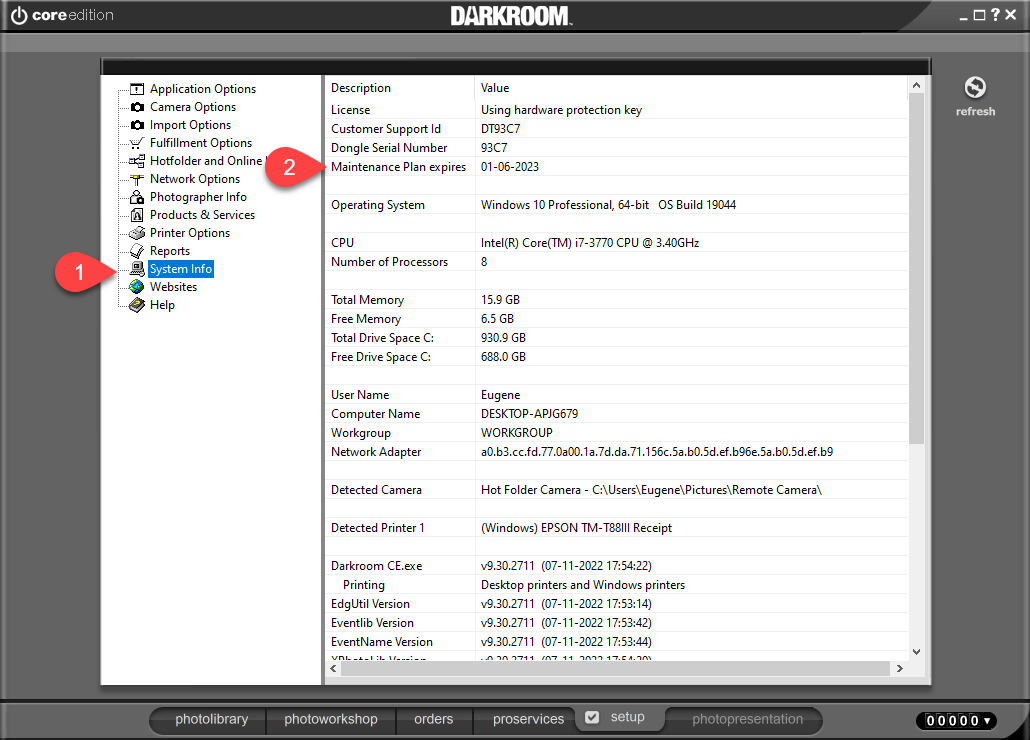Click the Websites globe icon
Screen dimensions: 1030x740
[x=137, y=287]
